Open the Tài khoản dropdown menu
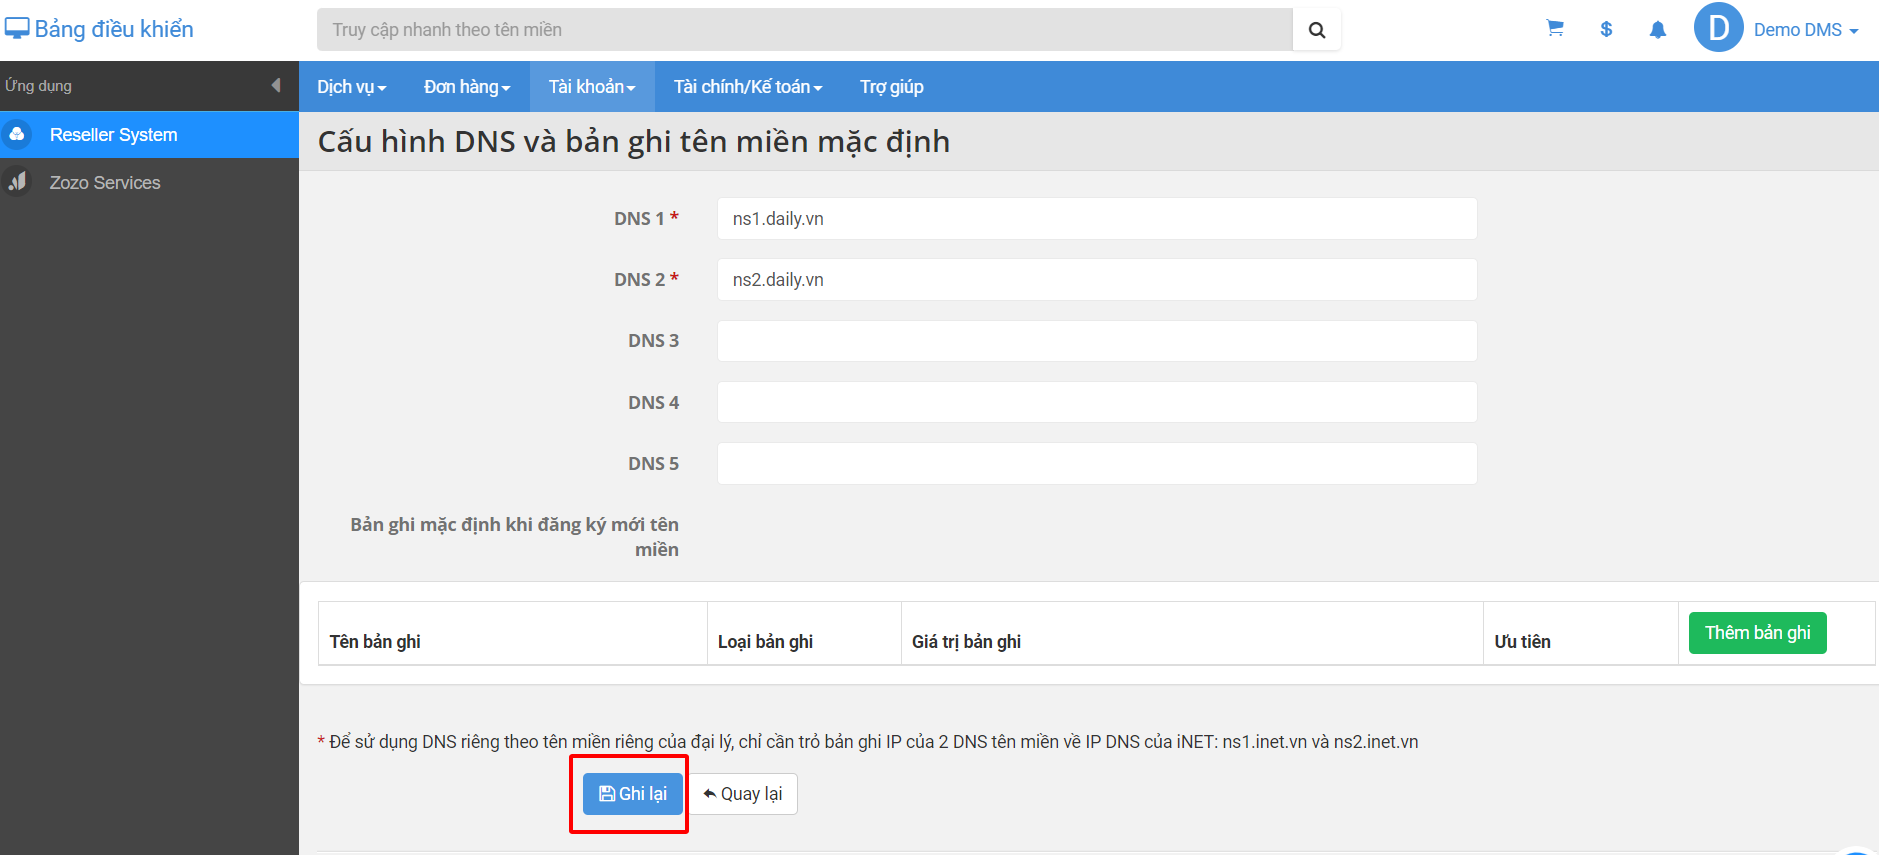 (592, 87)
